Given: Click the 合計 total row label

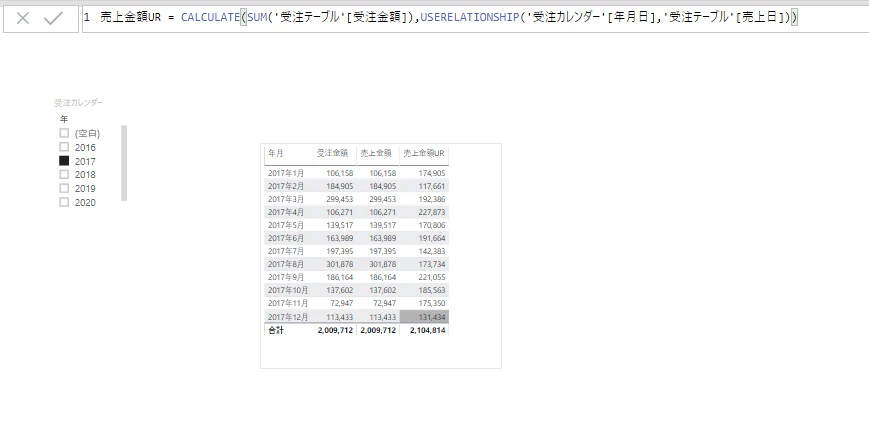Looking at the screenshot, I should point(275,330).
